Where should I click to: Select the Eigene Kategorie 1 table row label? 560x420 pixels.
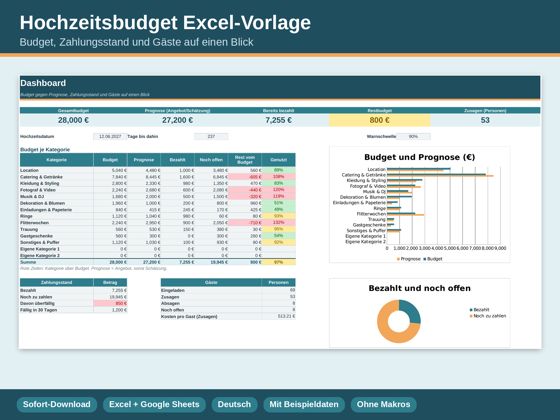coord(40,249)
